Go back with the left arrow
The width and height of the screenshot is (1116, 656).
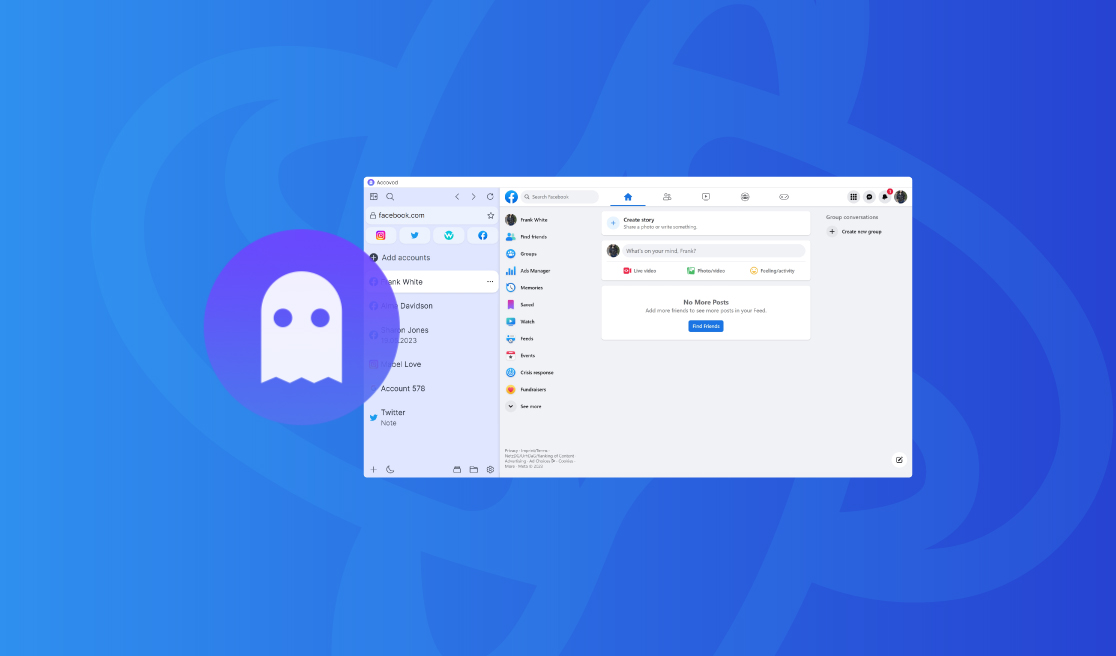[x=457, y=196]
